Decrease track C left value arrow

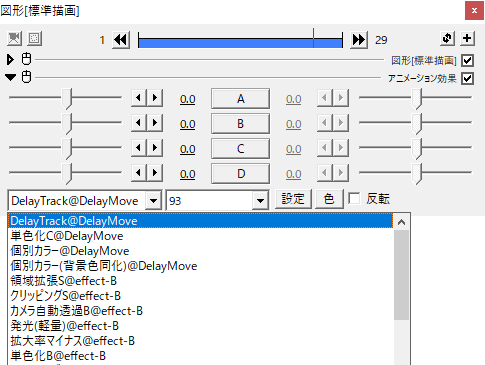pos(139,148)
